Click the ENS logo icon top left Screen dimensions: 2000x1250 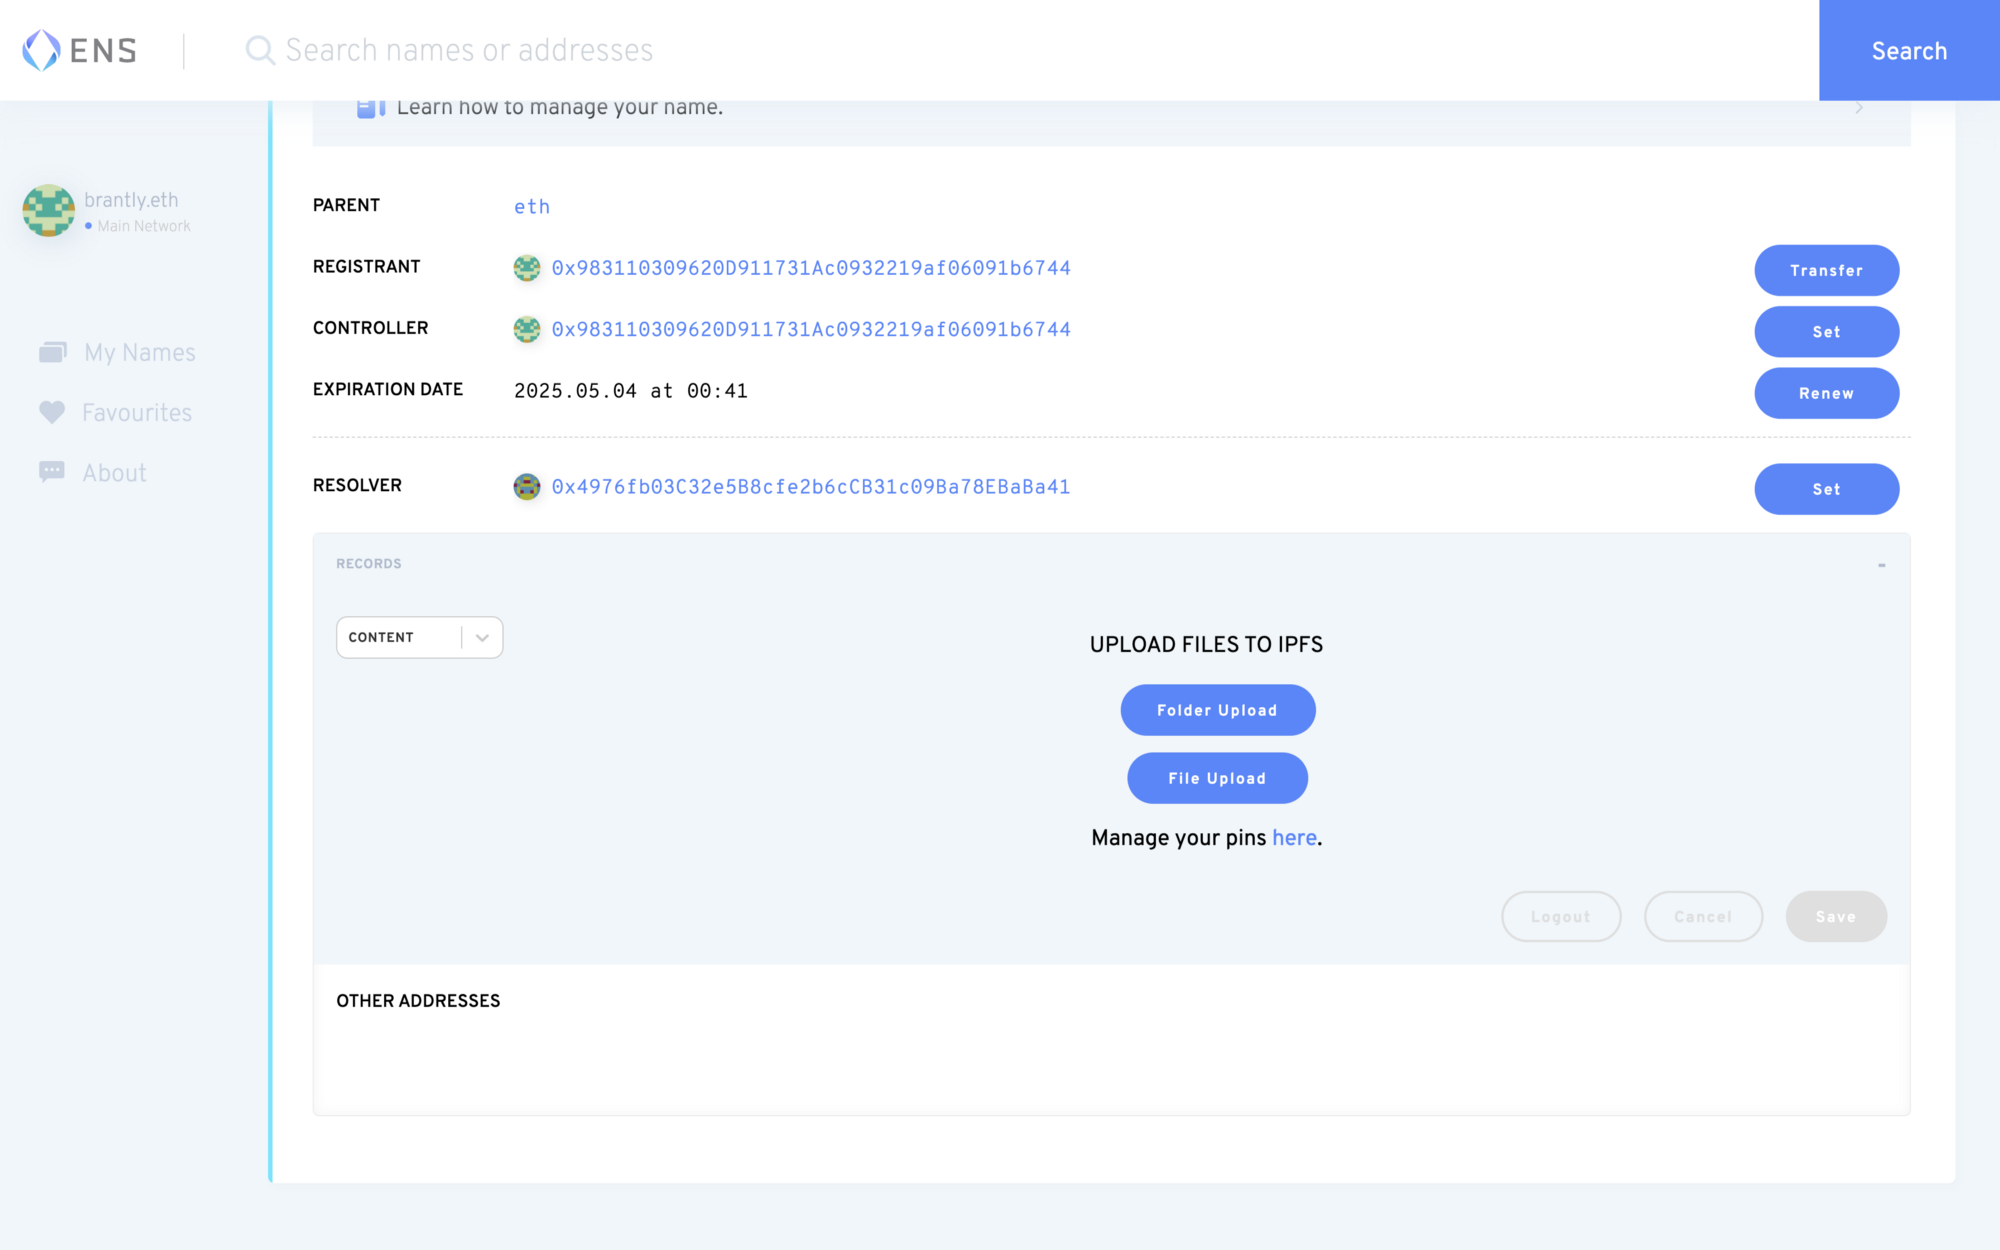click(x=42, y=48)
